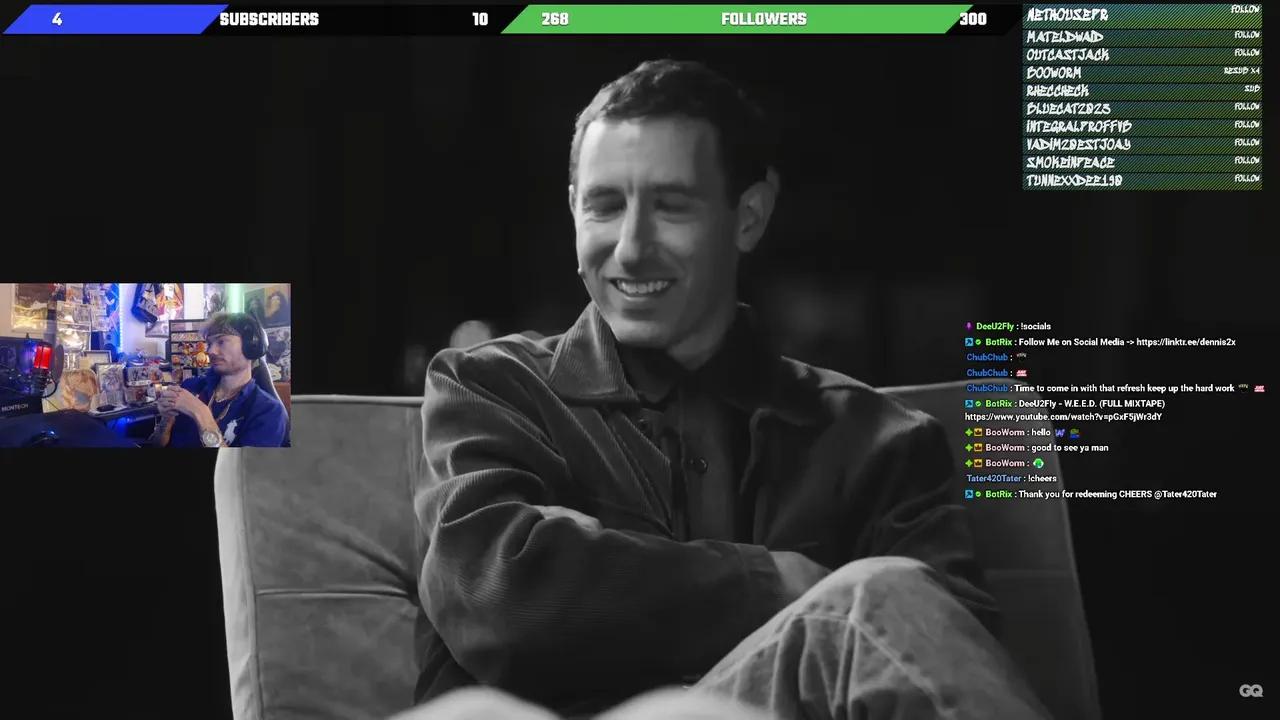The image size is (1280, 720).
Task: Click the current follower count 268
Action: (x=555, y=19)
